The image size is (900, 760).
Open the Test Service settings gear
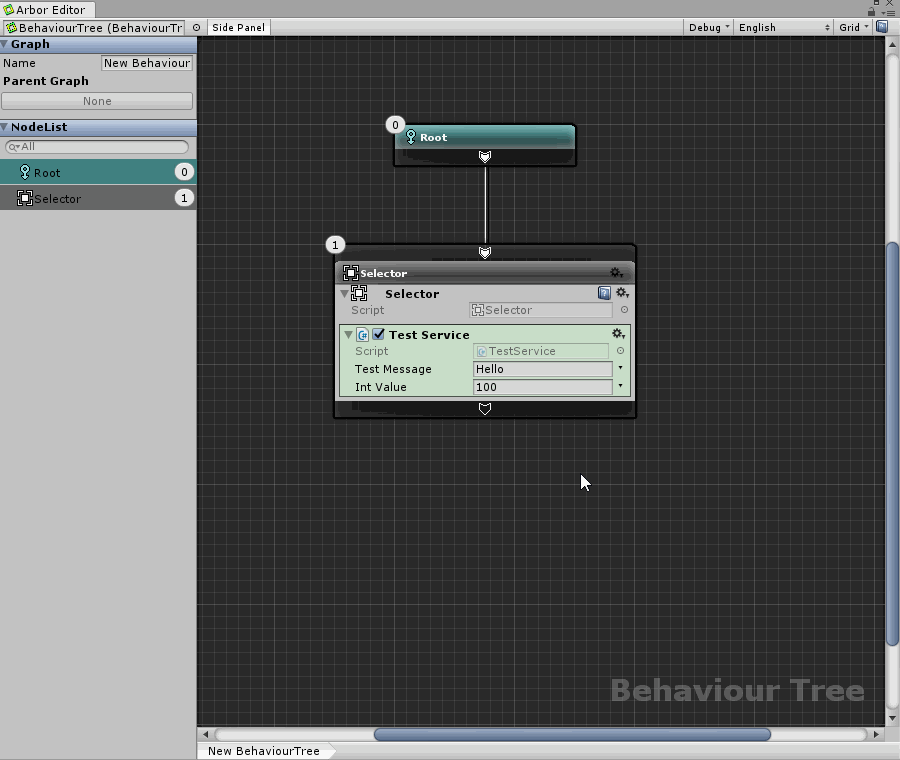pyautogui.click(x=618, y=334)
